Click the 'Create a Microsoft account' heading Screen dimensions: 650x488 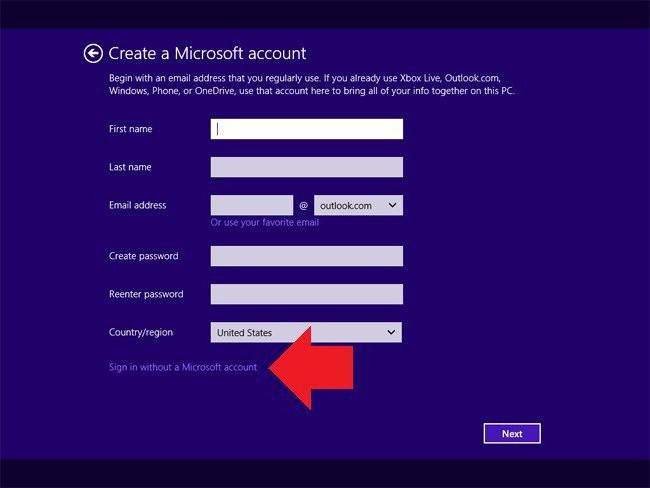tap(207, 53)
